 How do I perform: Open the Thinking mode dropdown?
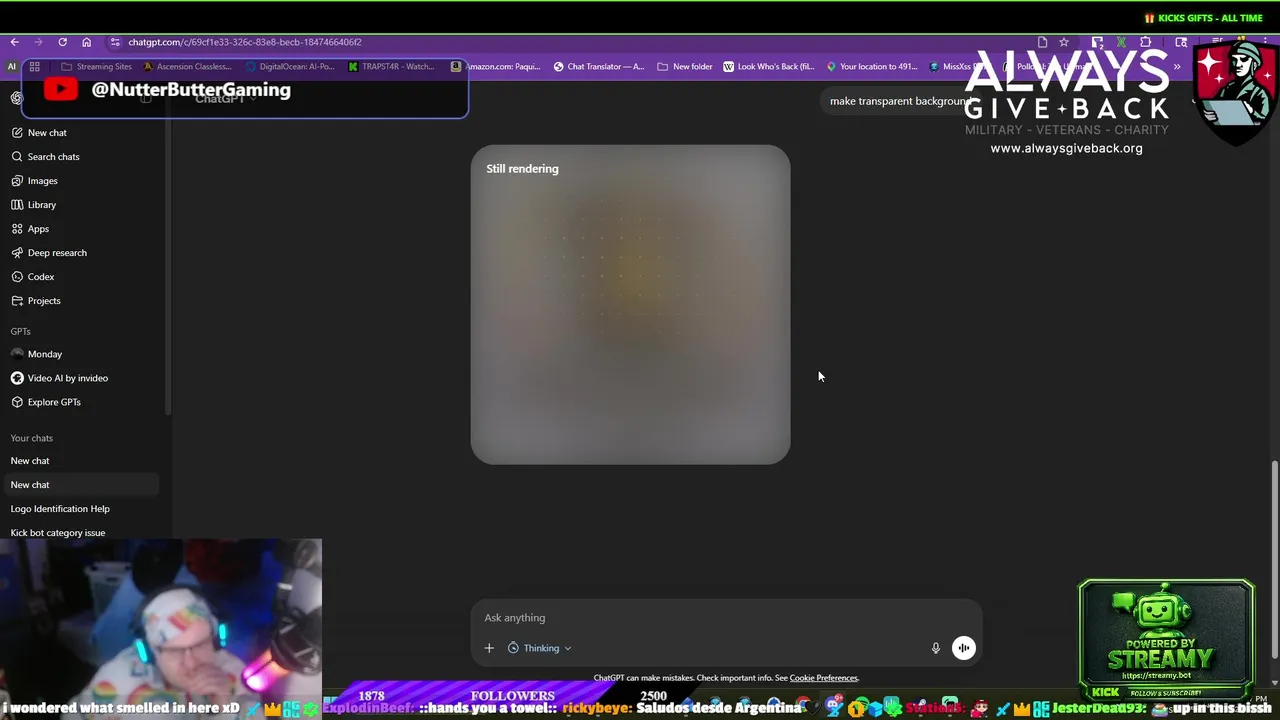tap(540, 648)
